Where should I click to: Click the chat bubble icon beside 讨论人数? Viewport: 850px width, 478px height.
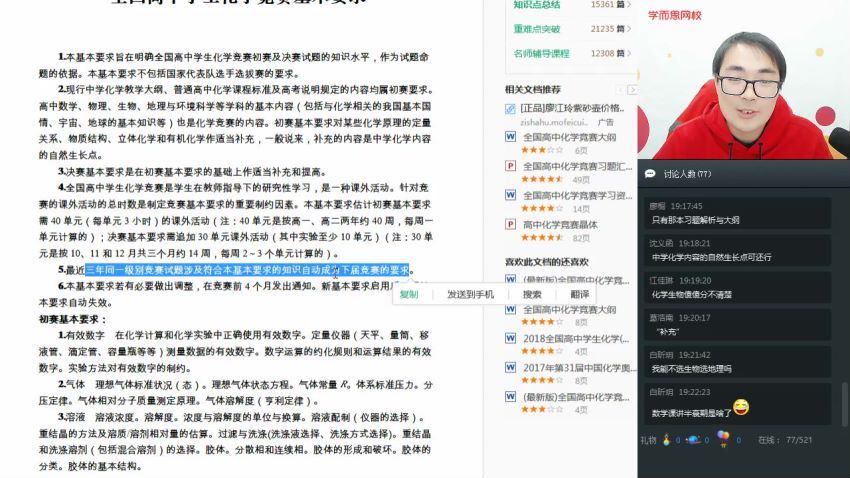pos(650,173)
